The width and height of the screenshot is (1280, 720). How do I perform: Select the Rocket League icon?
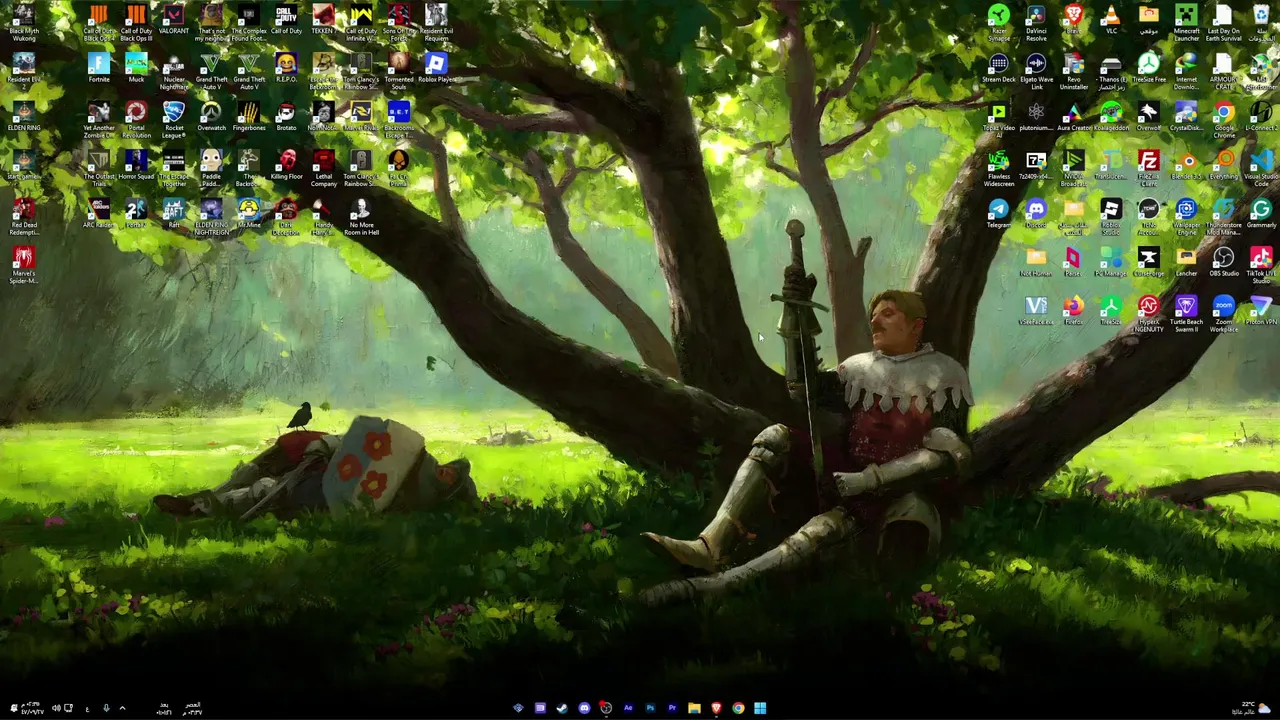tap(174, 119)
